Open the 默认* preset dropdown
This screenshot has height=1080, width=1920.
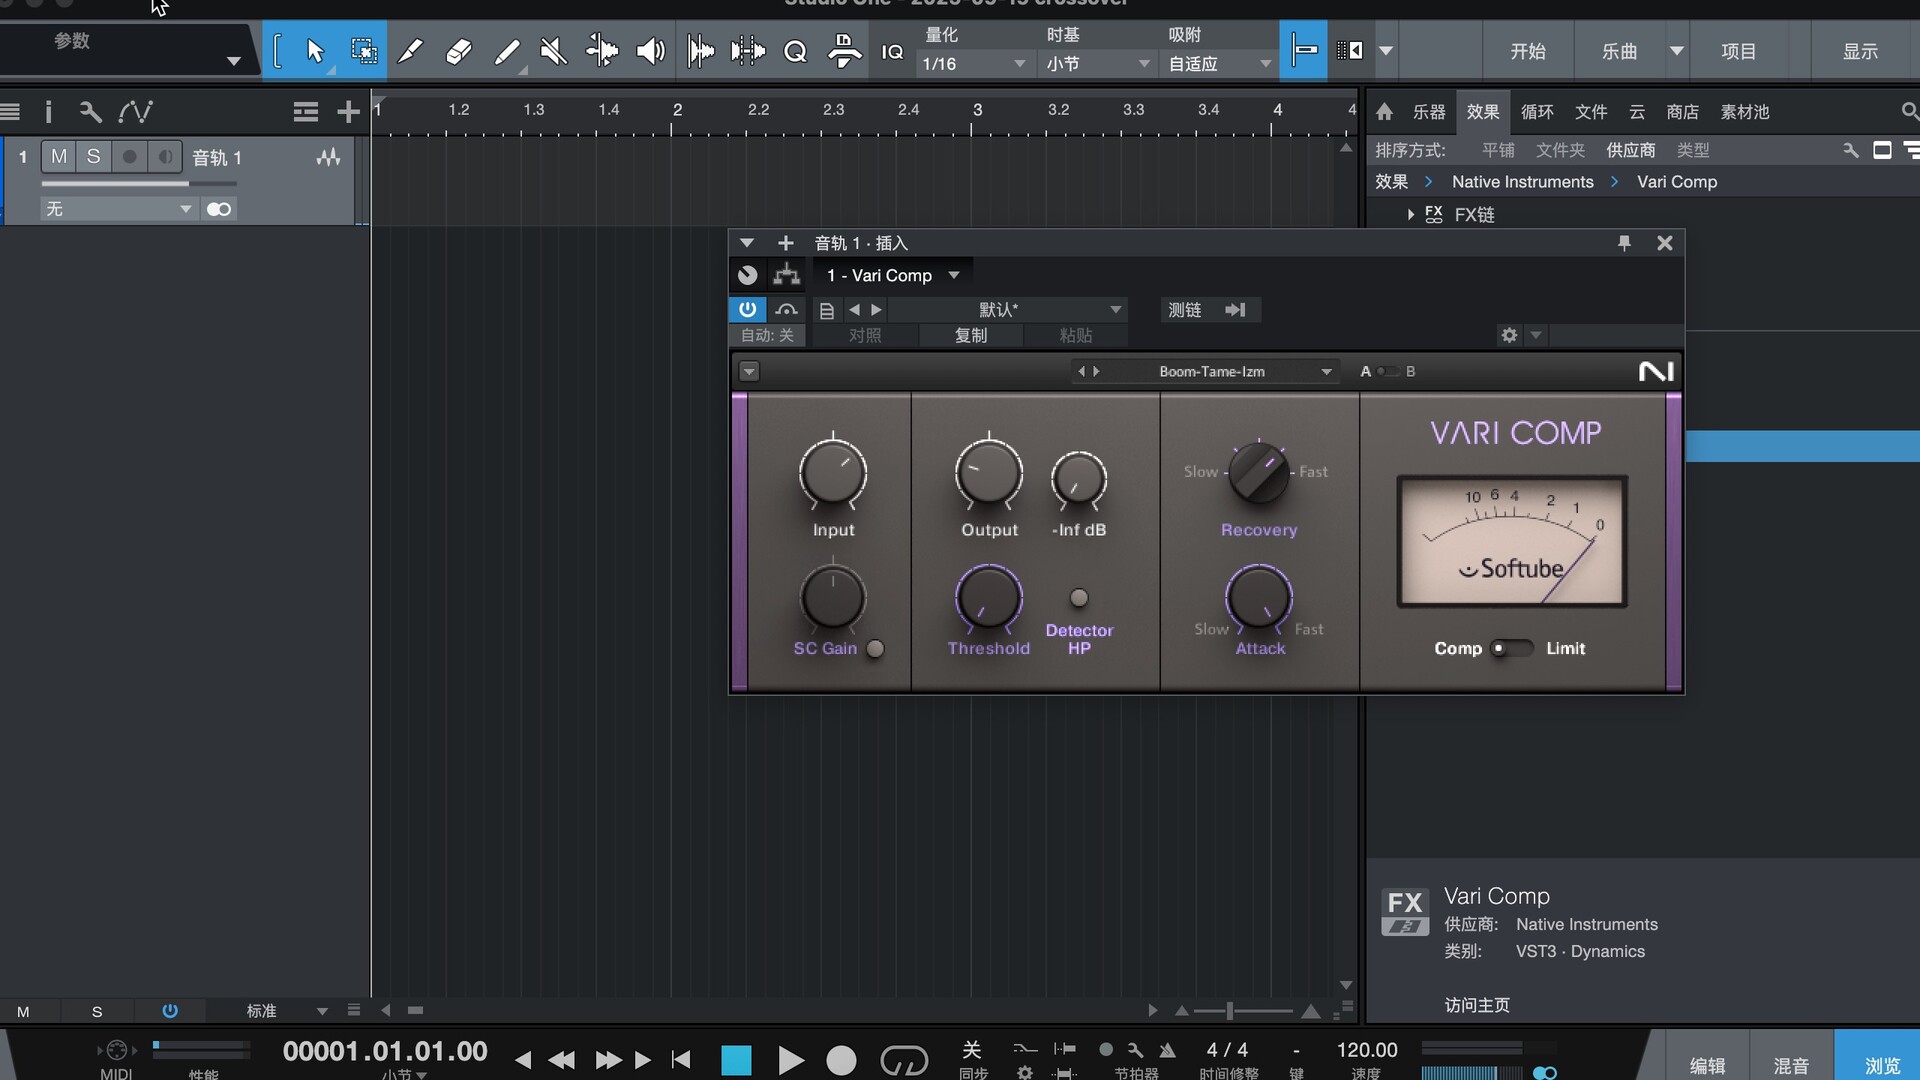(x=1006, y=310)
